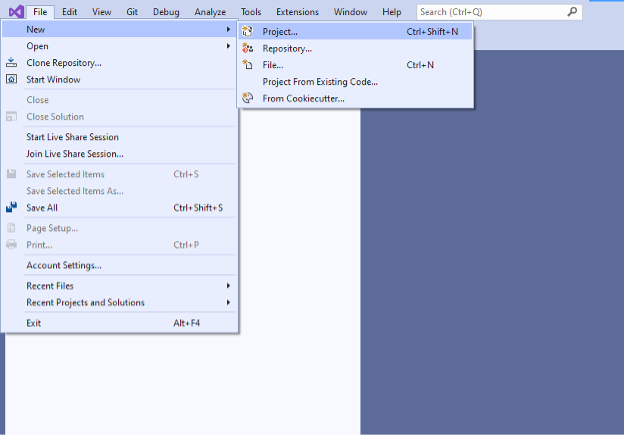Open the Tools menu
Image resolution: width=624 pixels, height=436 pixels.
point(251,12)
